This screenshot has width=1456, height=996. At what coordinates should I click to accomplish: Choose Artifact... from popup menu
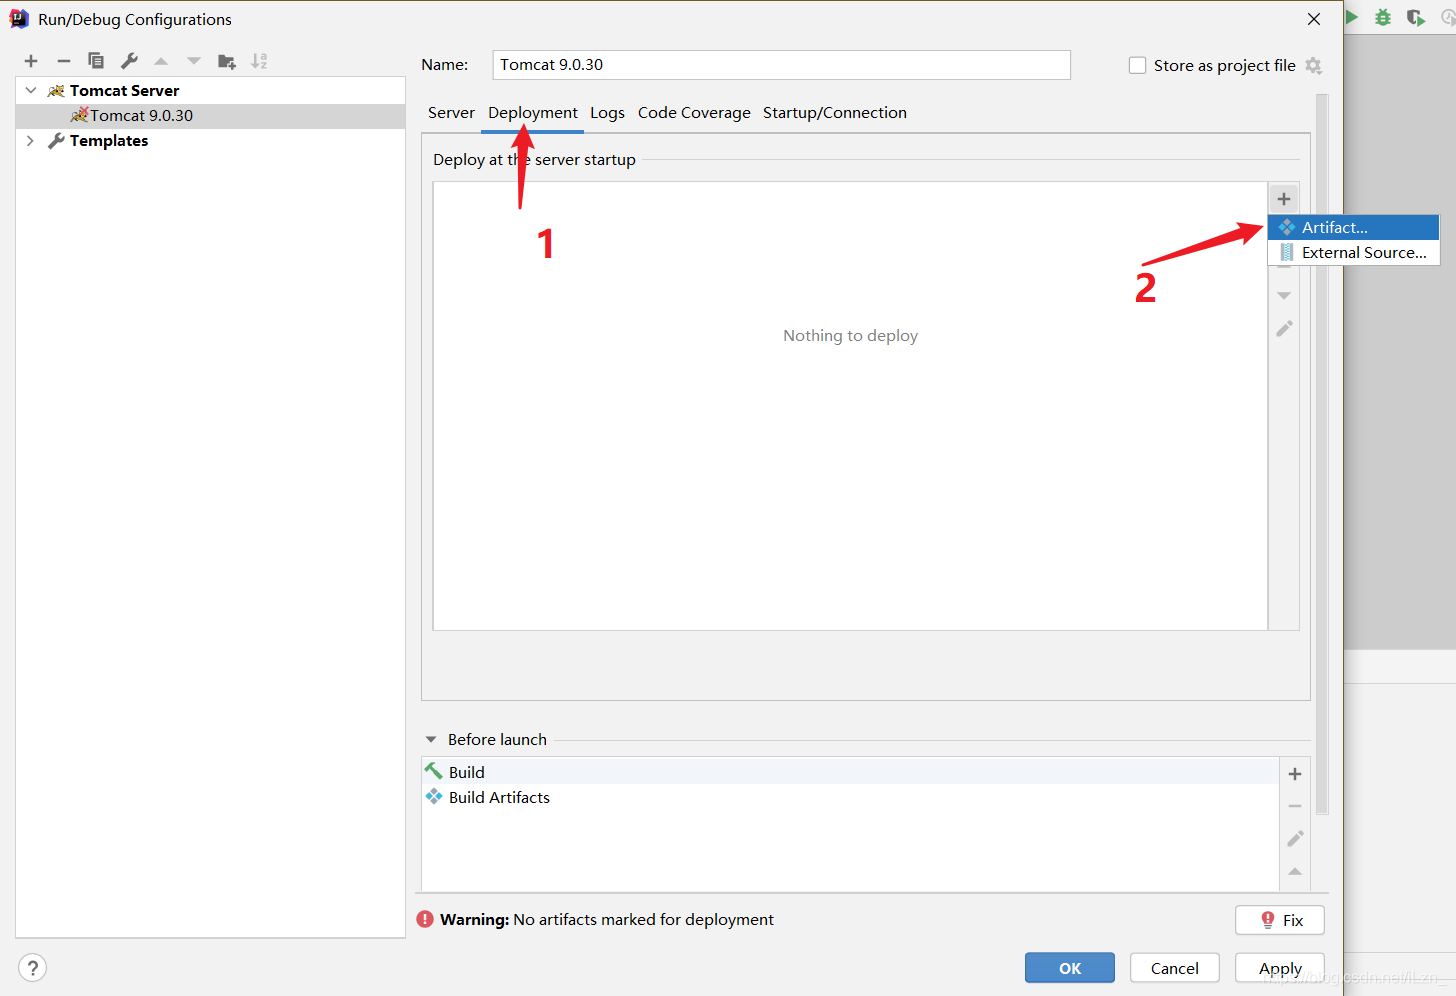tap(1354, 228)
